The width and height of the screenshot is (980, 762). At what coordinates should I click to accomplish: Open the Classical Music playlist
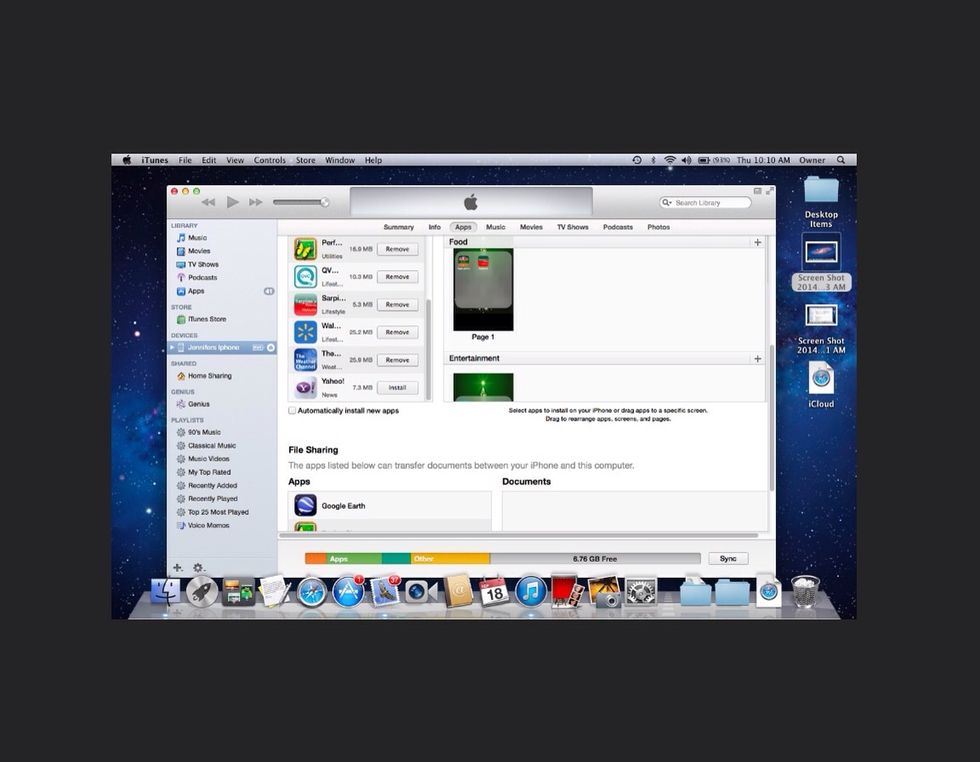pyautogui.click(x=211, y=446)
